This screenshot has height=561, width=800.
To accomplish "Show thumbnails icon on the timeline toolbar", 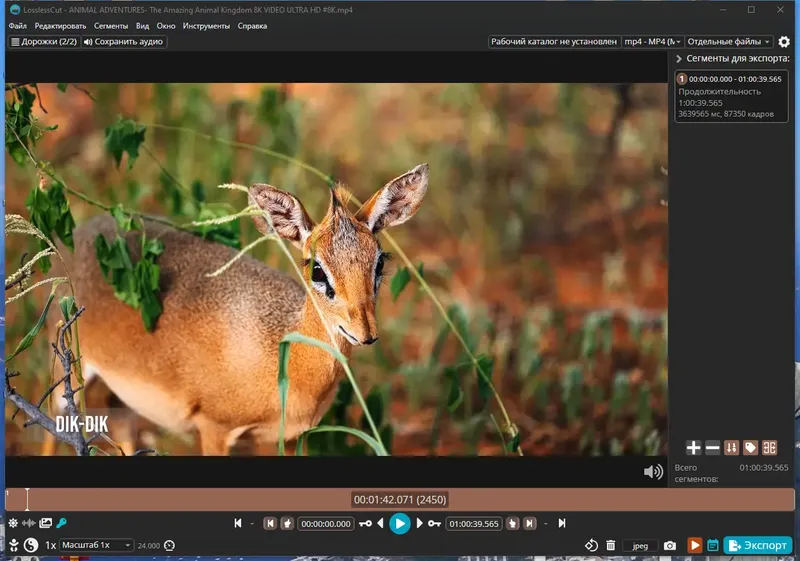I will pos(45,523).
